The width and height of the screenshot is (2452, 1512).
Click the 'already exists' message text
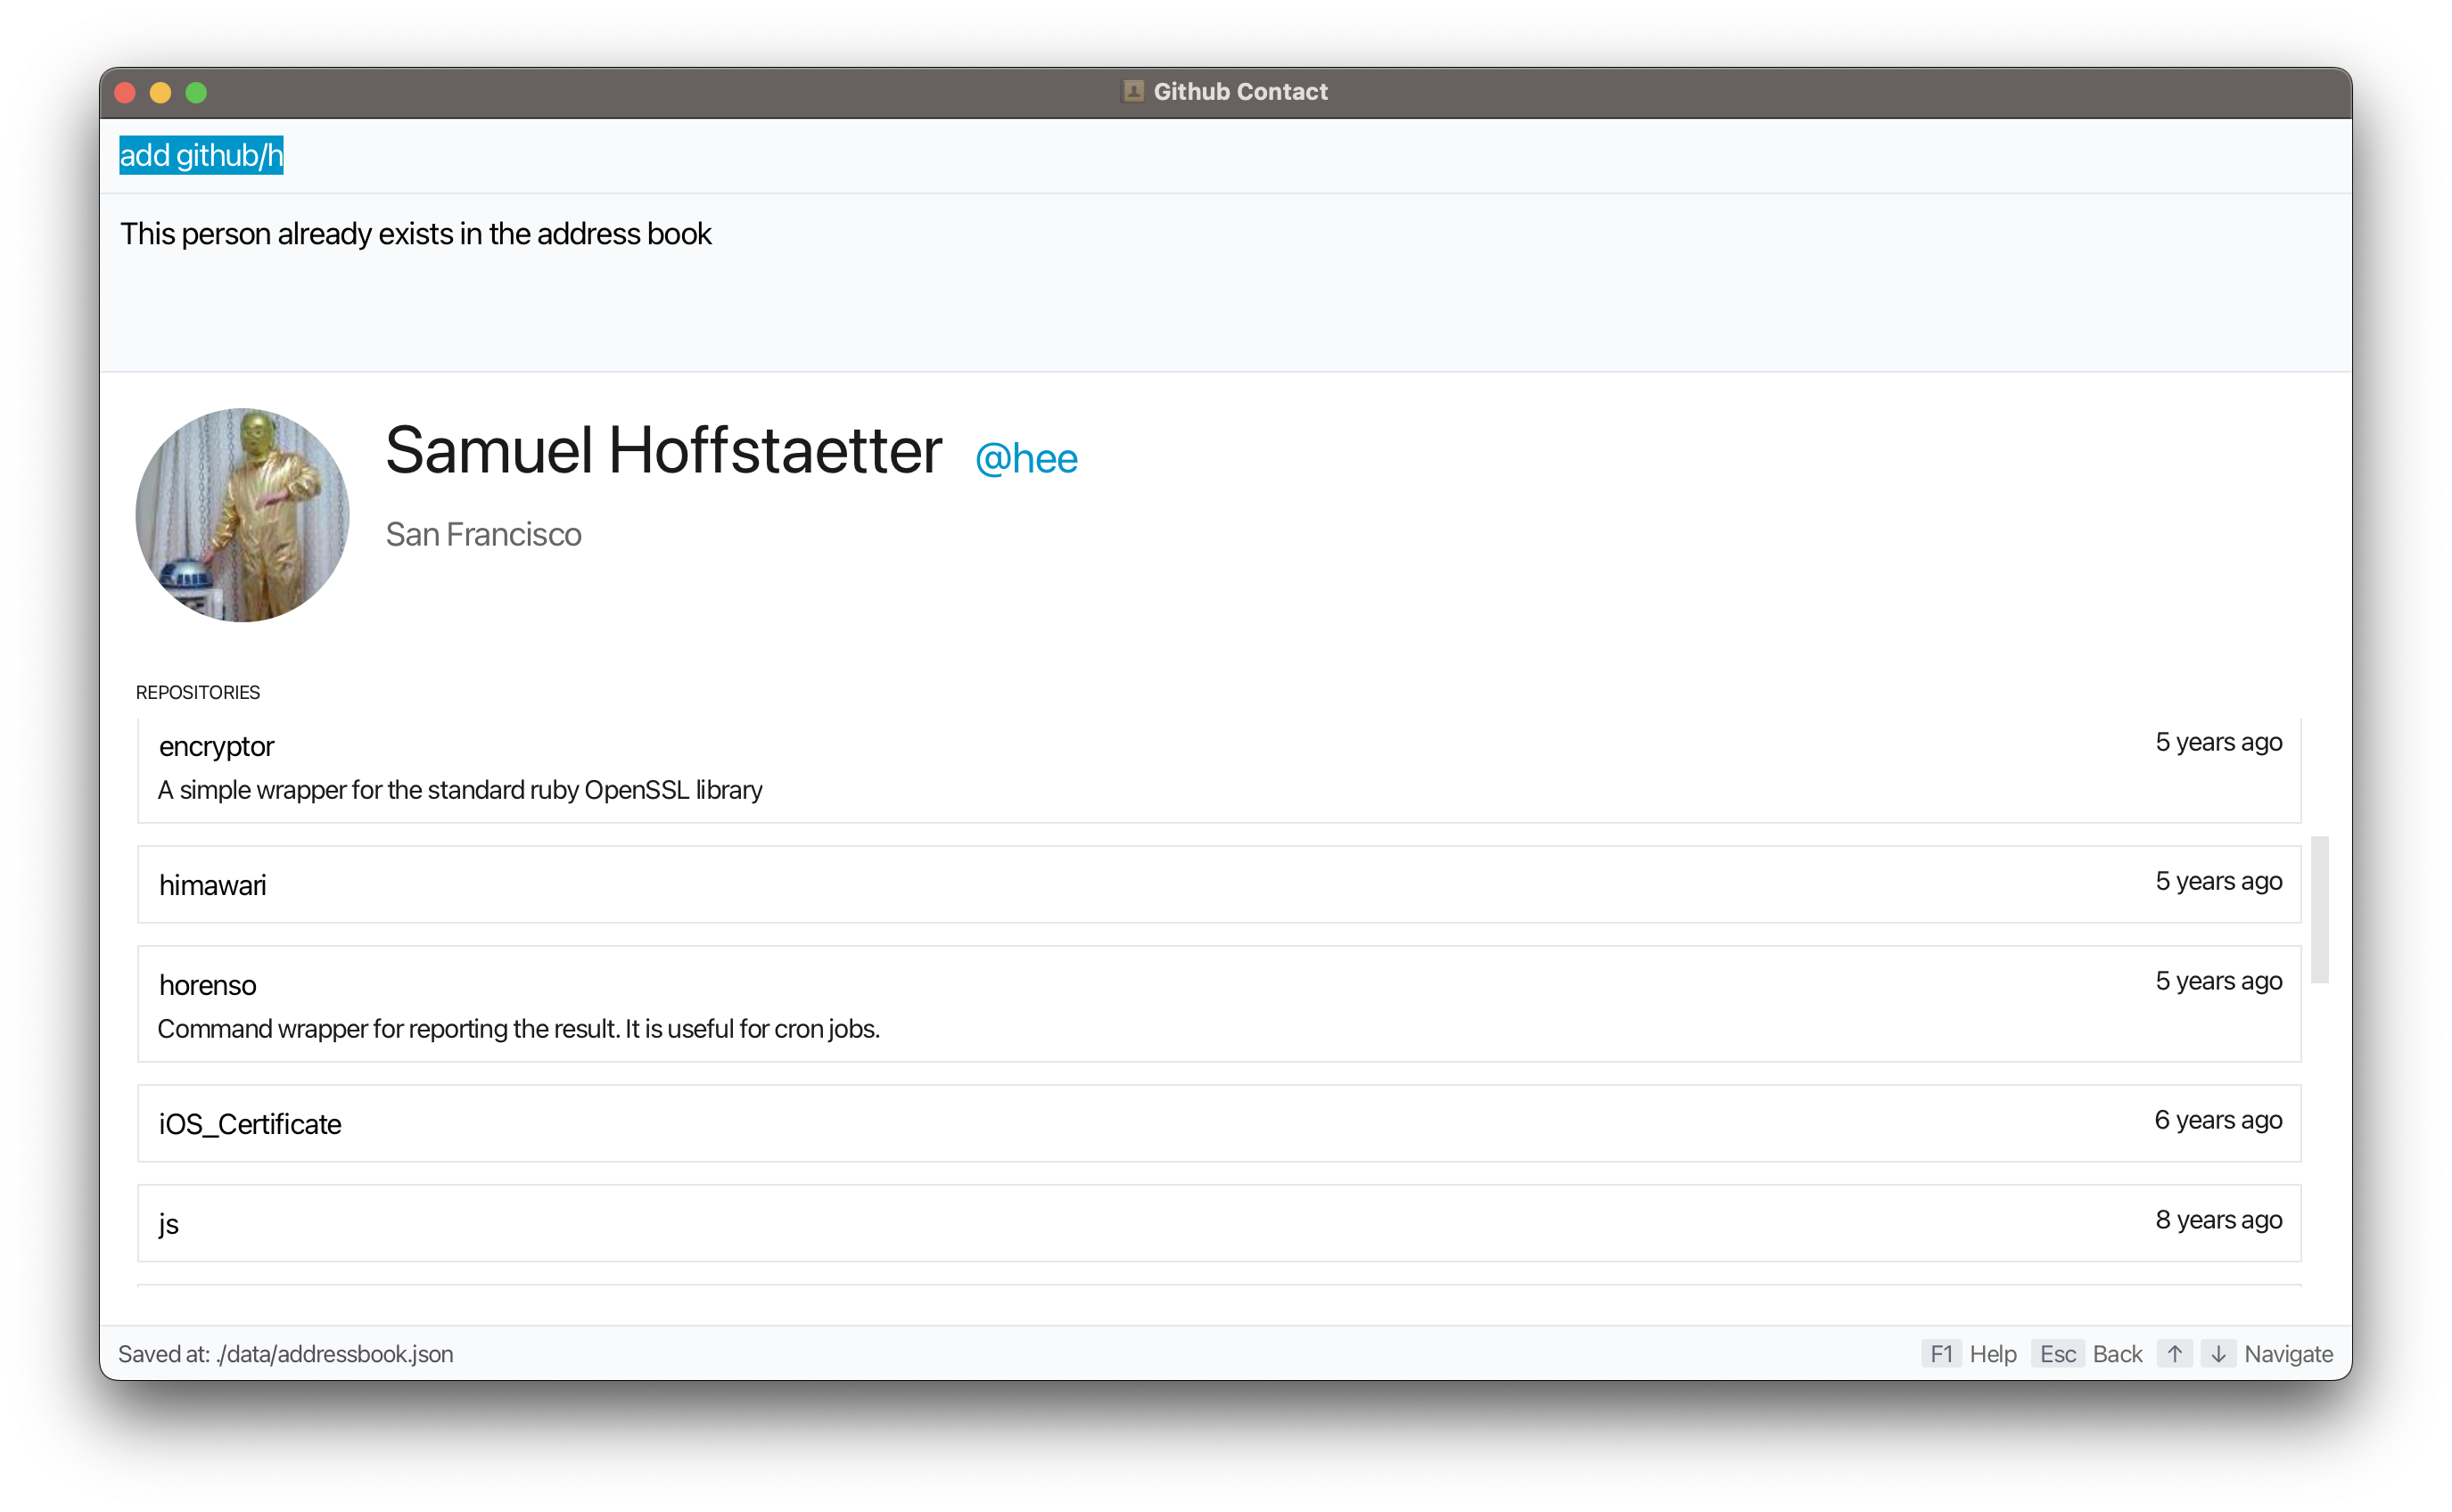(415, 234)
